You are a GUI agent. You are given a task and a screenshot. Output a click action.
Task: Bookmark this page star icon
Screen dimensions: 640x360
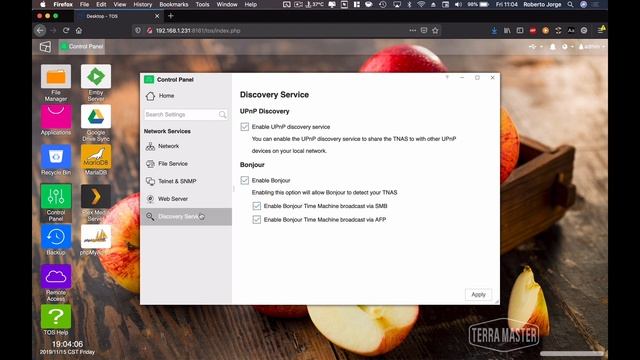coord(435,30)
